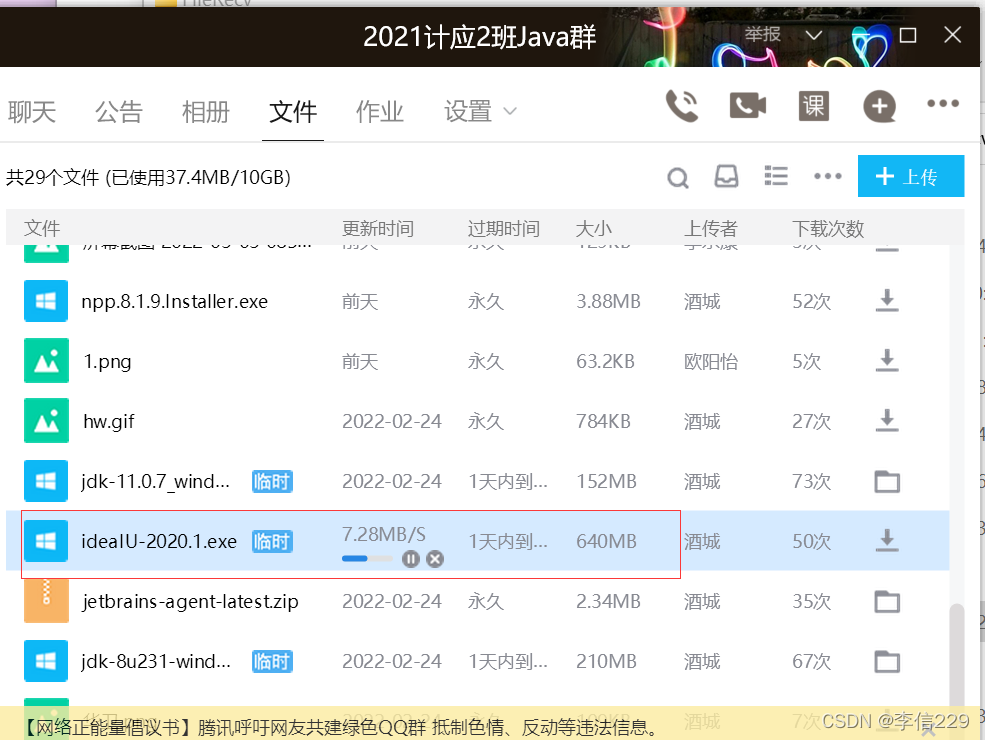Click 临时 tag on jdk-11.0.7_wind row
The image size is (985, 740).
pos(272,482)
